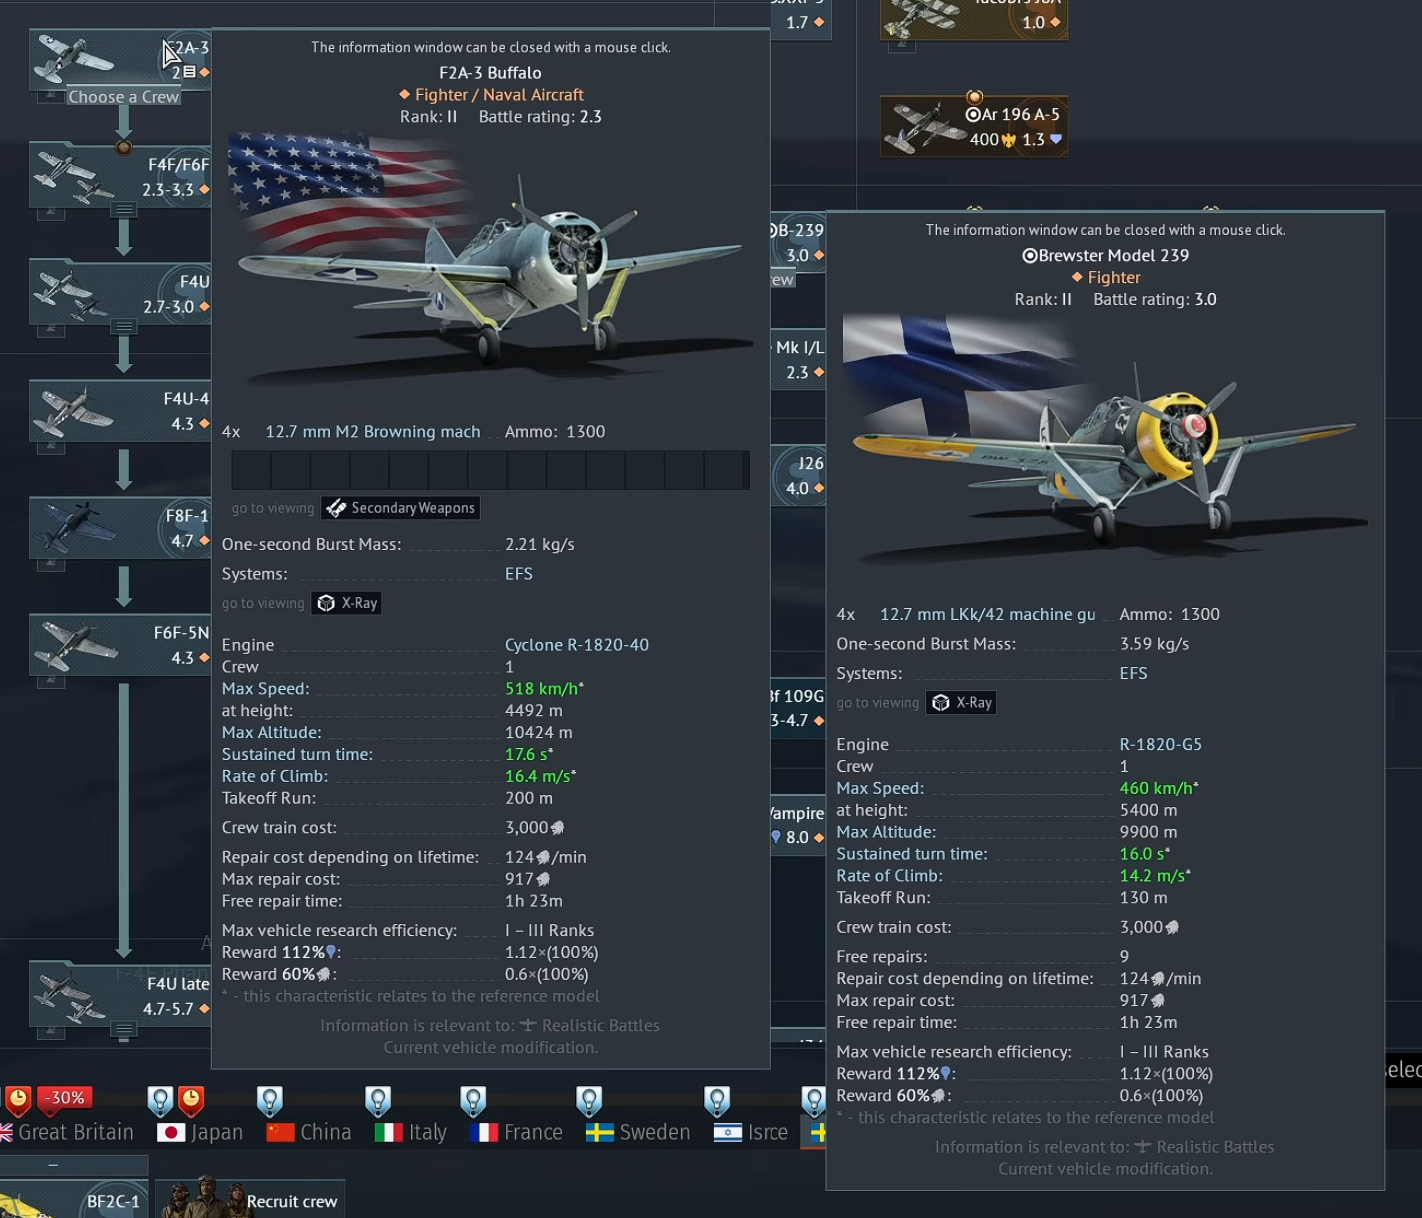
Task: Select the Israel country tab
Action: (751, 1132)
